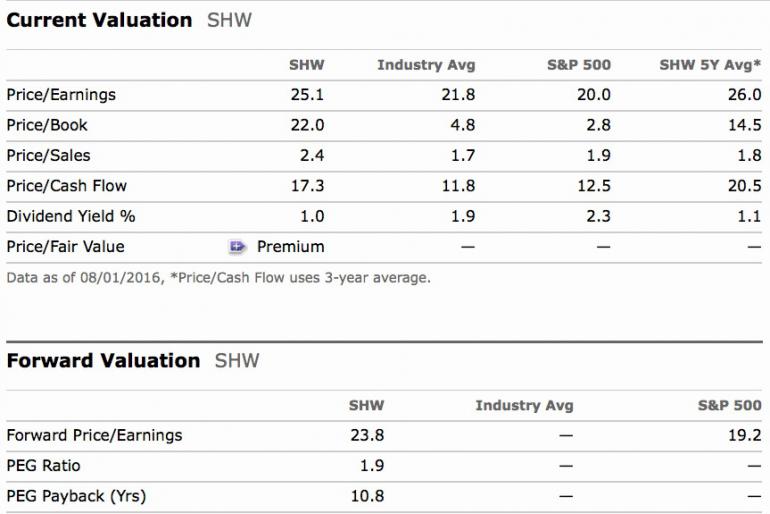Image resolution: width=770 pixels, height=514 pixels.
Task: Click the Forward Valuation section heading
Action: (103, 361)
